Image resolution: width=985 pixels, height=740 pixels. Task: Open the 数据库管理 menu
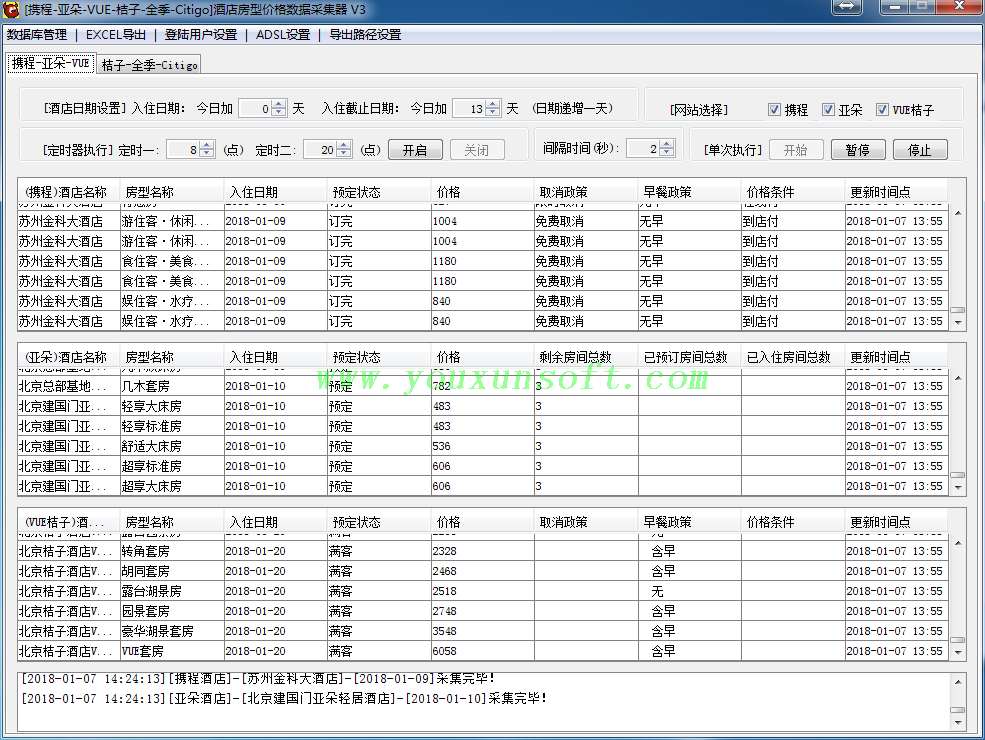[x=37, y=35]
